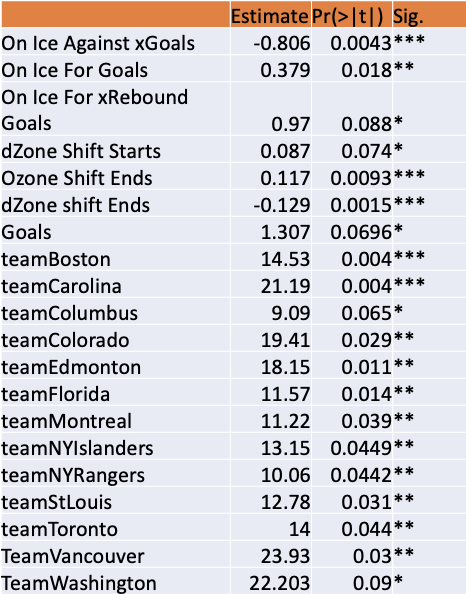Click the teamBoston row label
Viewport: 466px width, 594px height.
(56, 259)
